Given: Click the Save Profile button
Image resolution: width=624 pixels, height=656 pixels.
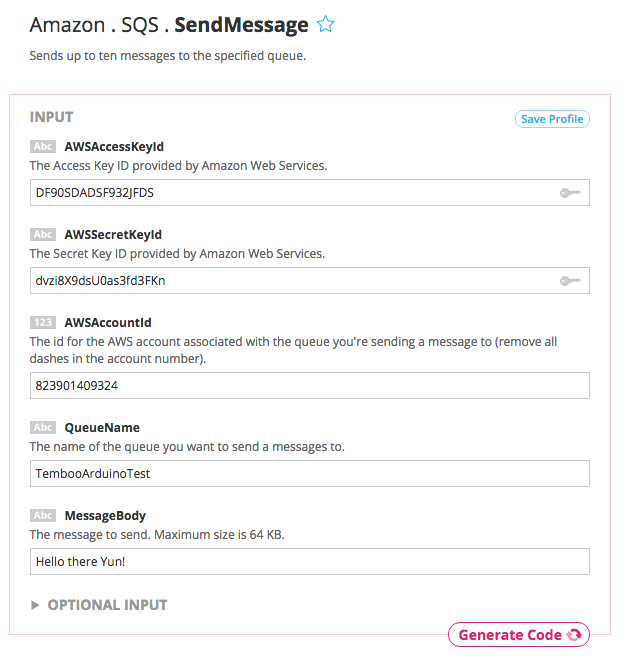Looking at the screenshot, I should pyautogui.click(x=552, y=119).
